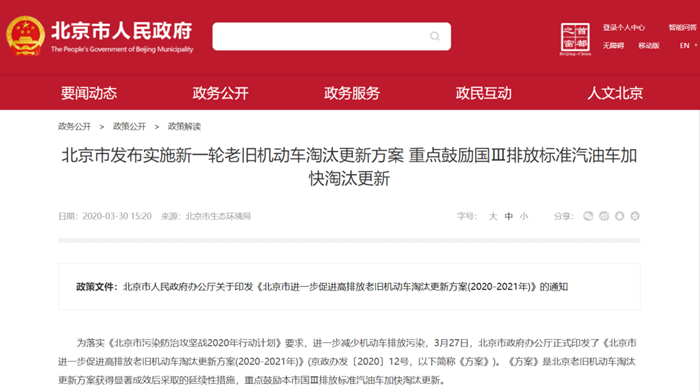Go to 政策解读 breadcrumb

coord(184,126)
